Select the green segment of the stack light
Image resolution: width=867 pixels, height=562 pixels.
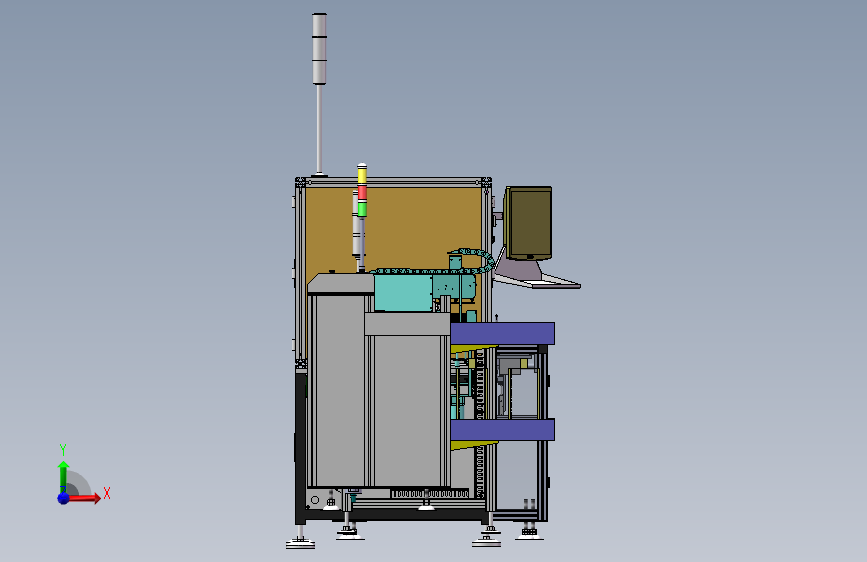362,209
